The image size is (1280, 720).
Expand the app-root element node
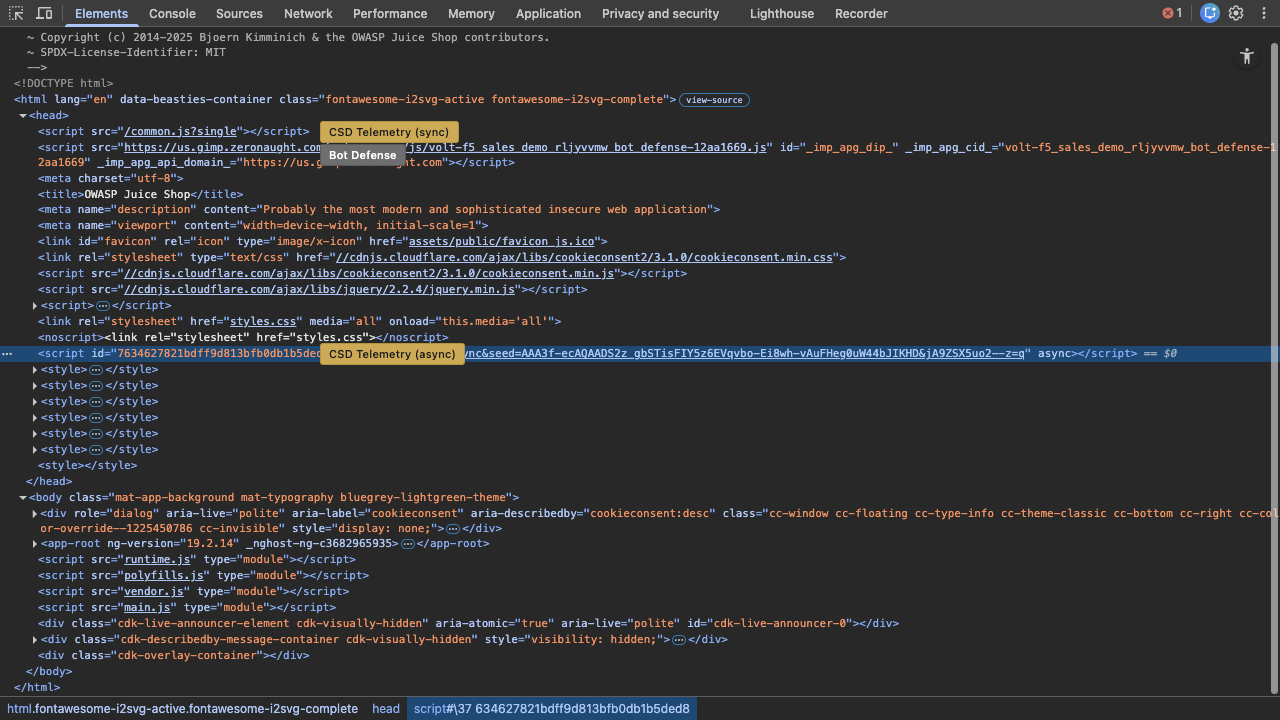[x=34, y=543]
